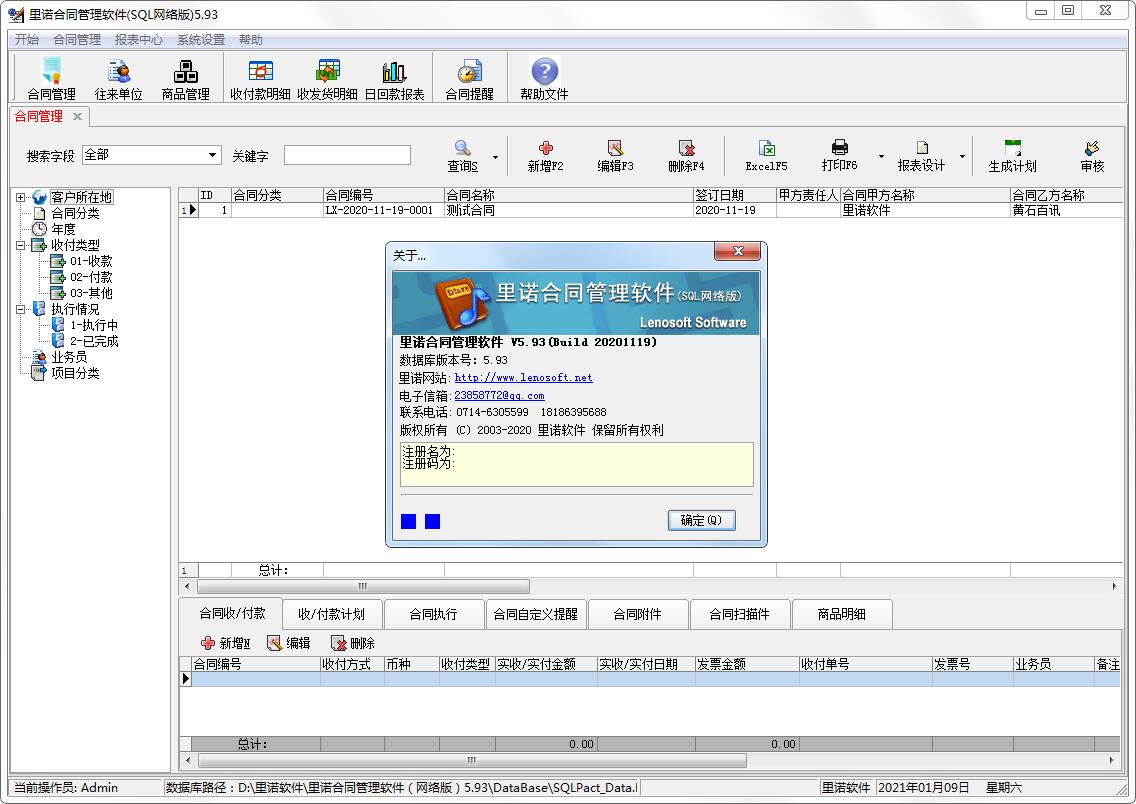Screen dimensions: 1136x804
Task: Select 02-付款 in the tree
Action: [91, 277]
